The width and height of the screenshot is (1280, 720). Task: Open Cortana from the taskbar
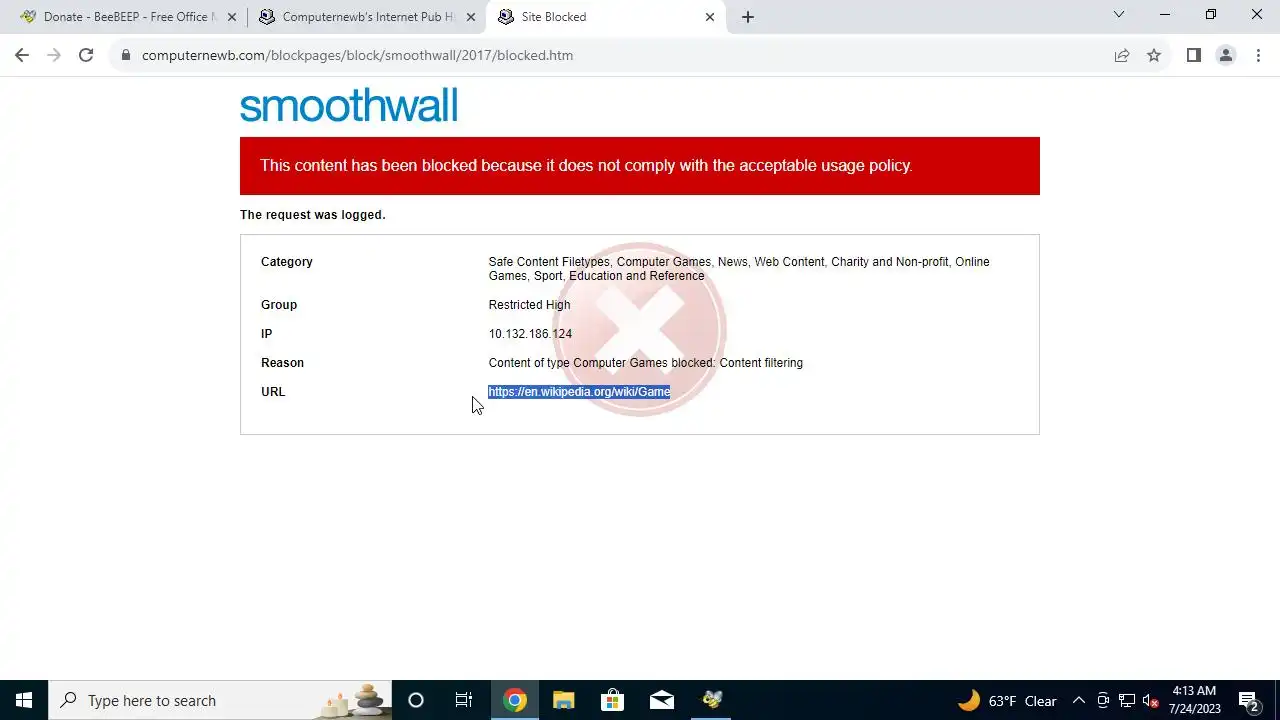[416, 700]
